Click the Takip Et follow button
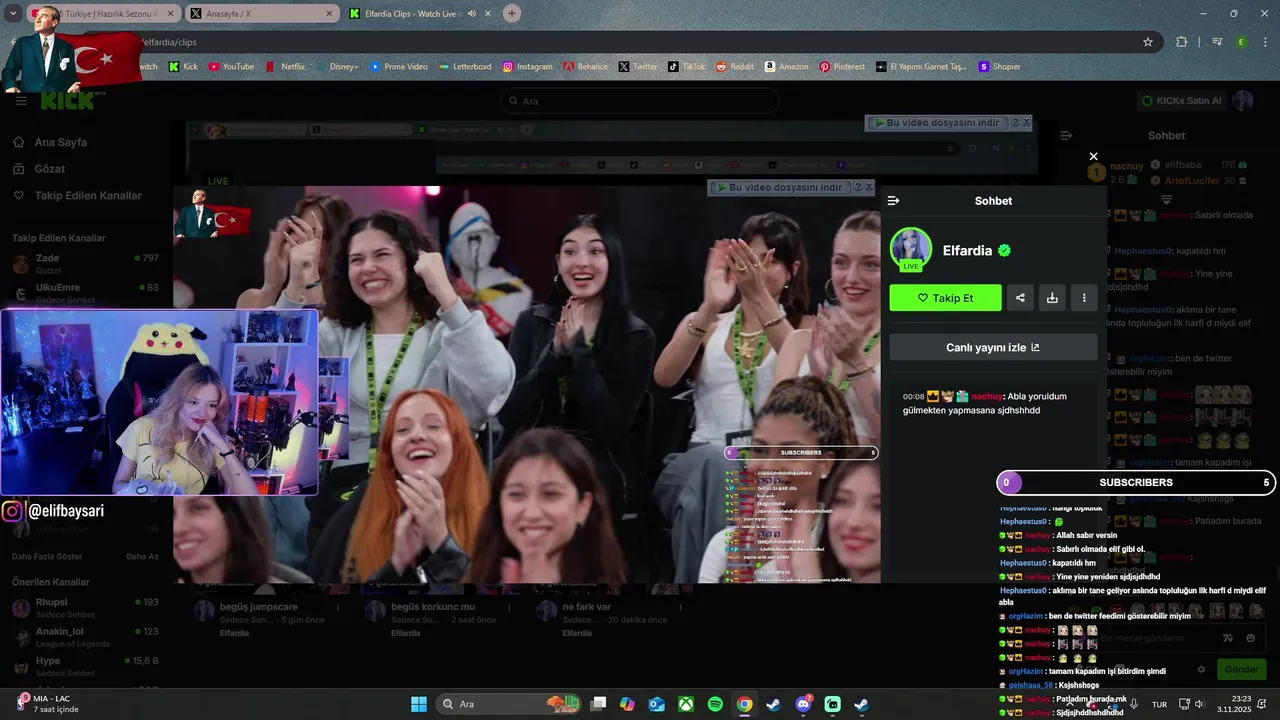This screenshot has height=720, width=1280. point(945,298)
